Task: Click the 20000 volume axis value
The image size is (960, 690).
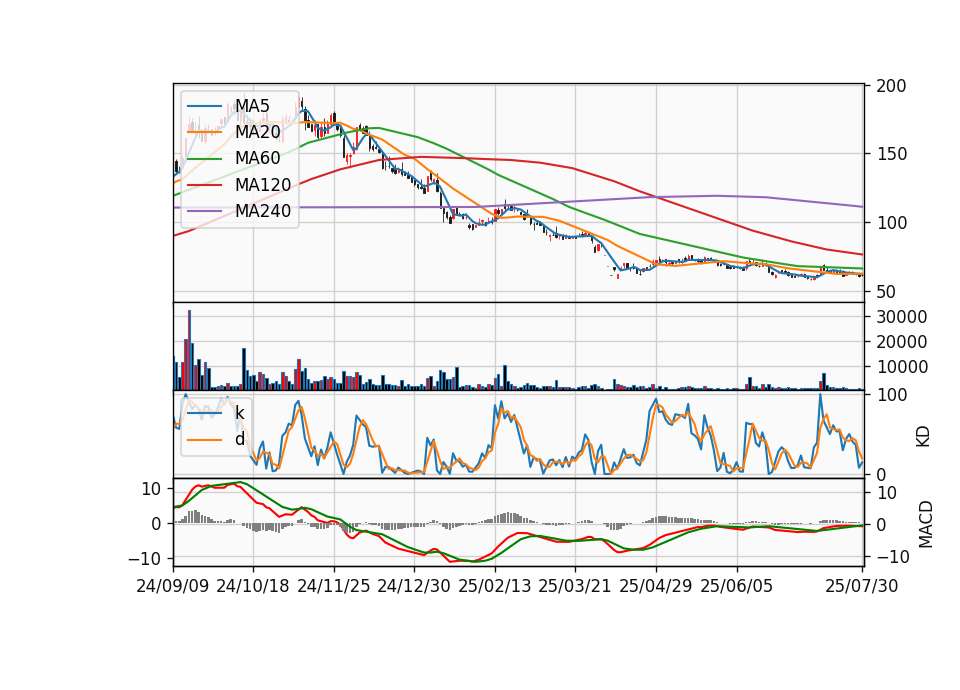Action: click(902, 342)
